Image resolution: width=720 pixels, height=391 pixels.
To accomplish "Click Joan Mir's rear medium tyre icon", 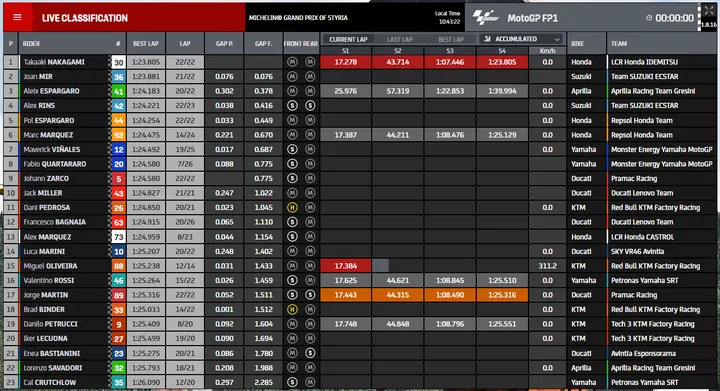I will [x=310, y=77].
